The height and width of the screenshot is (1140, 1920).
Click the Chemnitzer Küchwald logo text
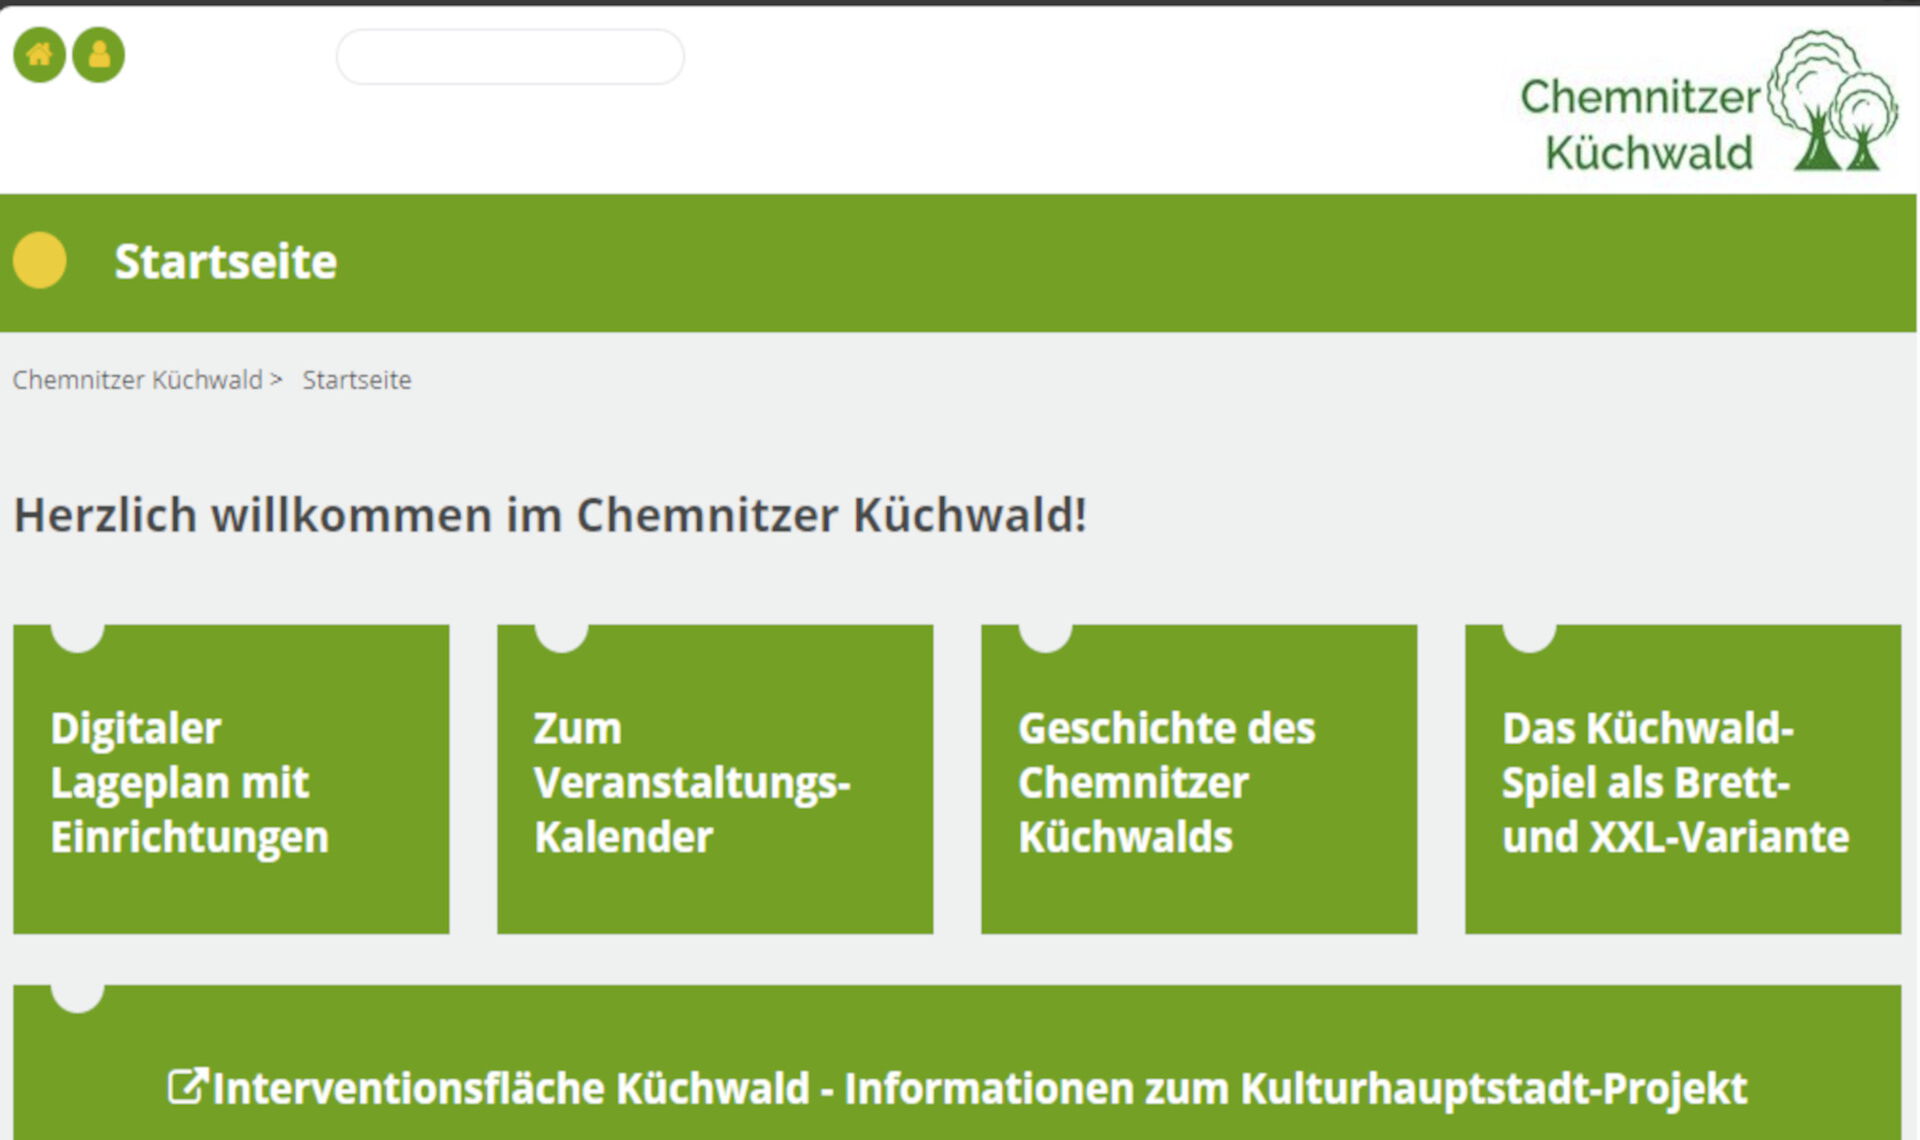tap(1640, 125)
